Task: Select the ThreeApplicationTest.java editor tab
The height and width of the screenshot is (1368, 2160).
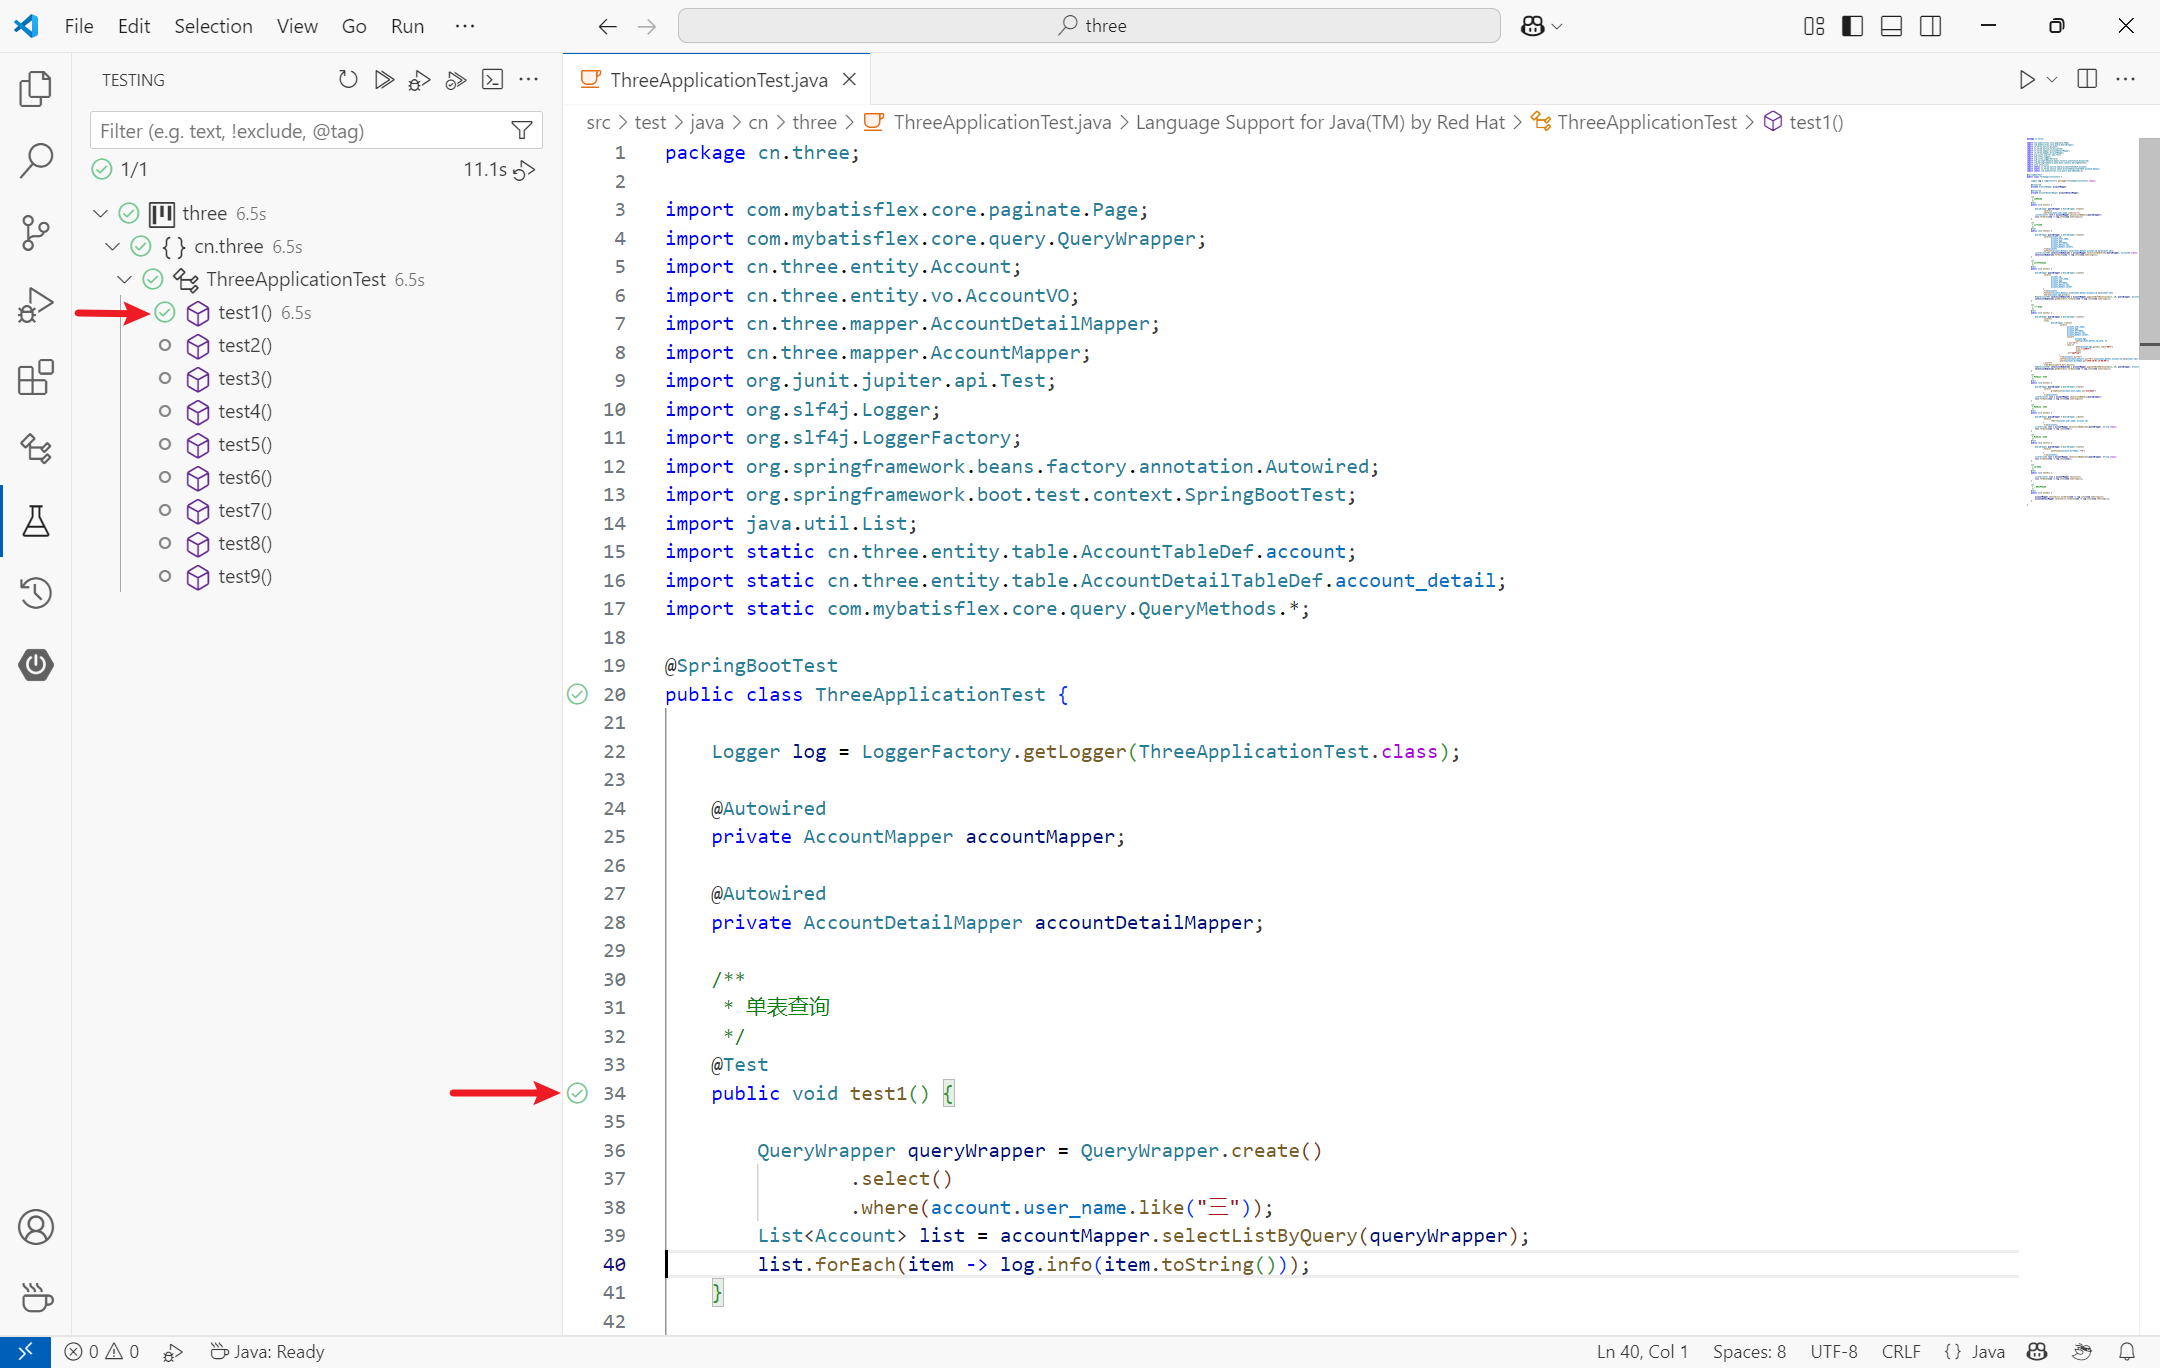Action: point(717,80)
